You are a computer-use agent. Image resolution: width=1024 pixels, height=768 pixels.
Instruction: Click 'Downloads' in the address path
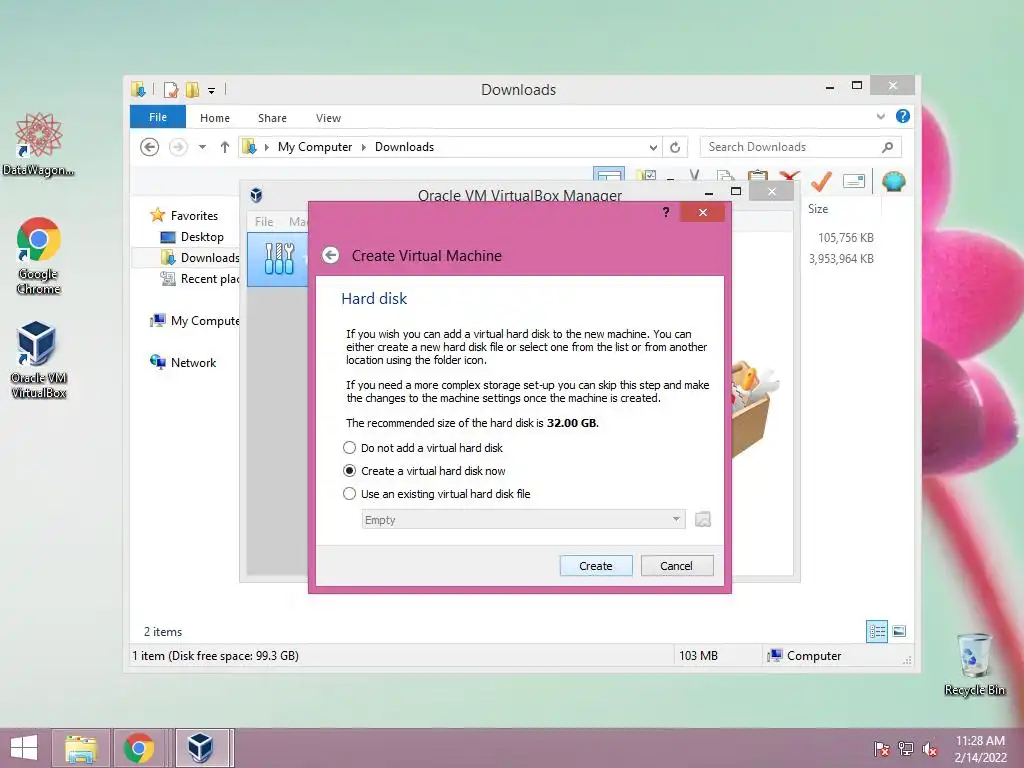point(404,147)
